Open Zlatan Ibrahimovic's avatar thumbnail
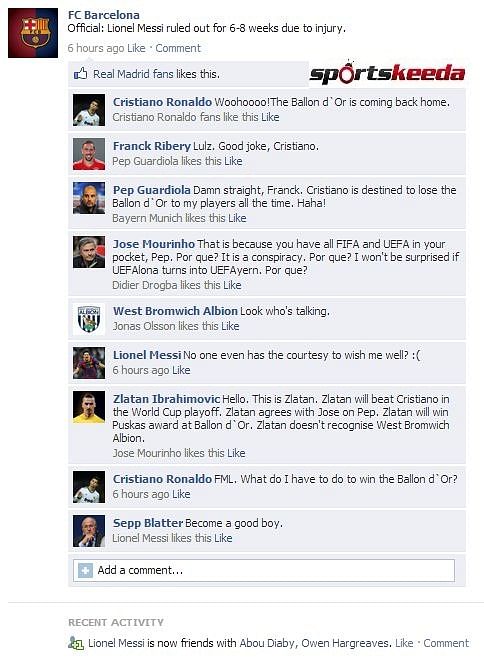 point(89,407)
